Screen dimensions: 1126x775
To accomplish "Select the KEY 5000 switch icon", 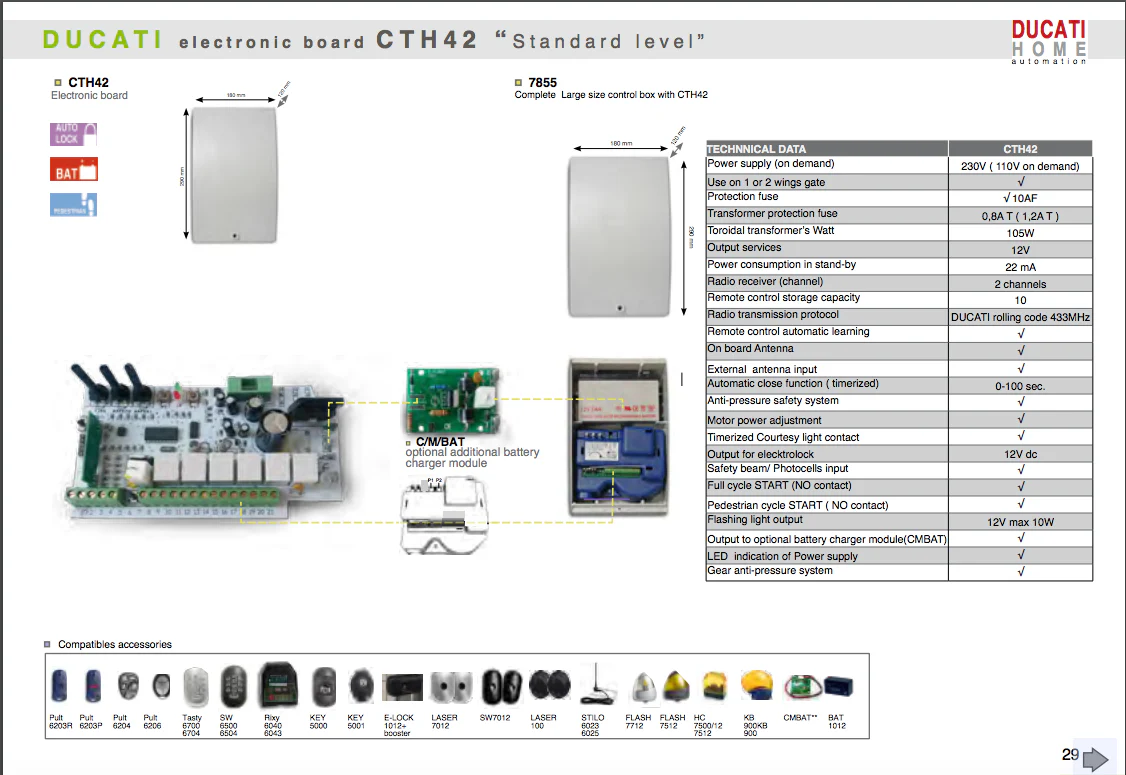I will point(322,686).
